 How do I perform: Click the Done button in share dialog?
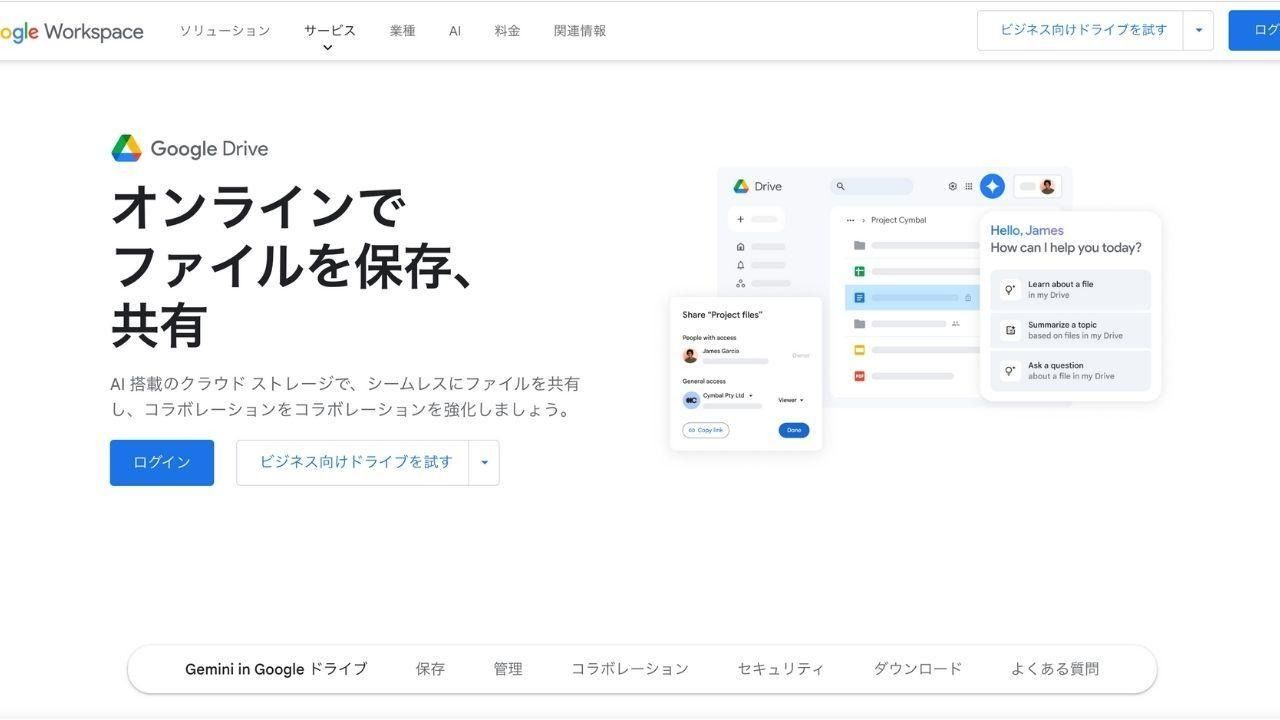(794, 430)
